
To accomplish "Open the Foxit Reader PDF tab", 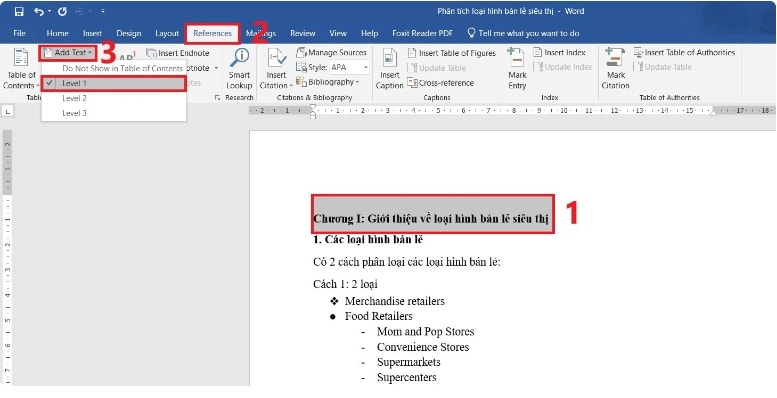I will (423, 33).
